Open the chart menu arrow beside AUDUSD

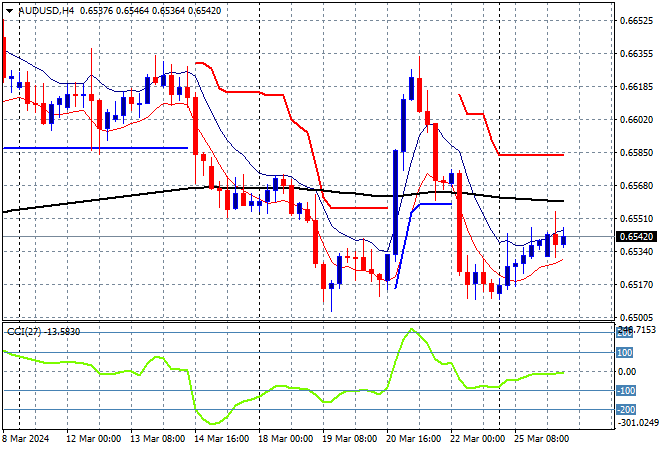pyautogui.click(x=9, y=10)
